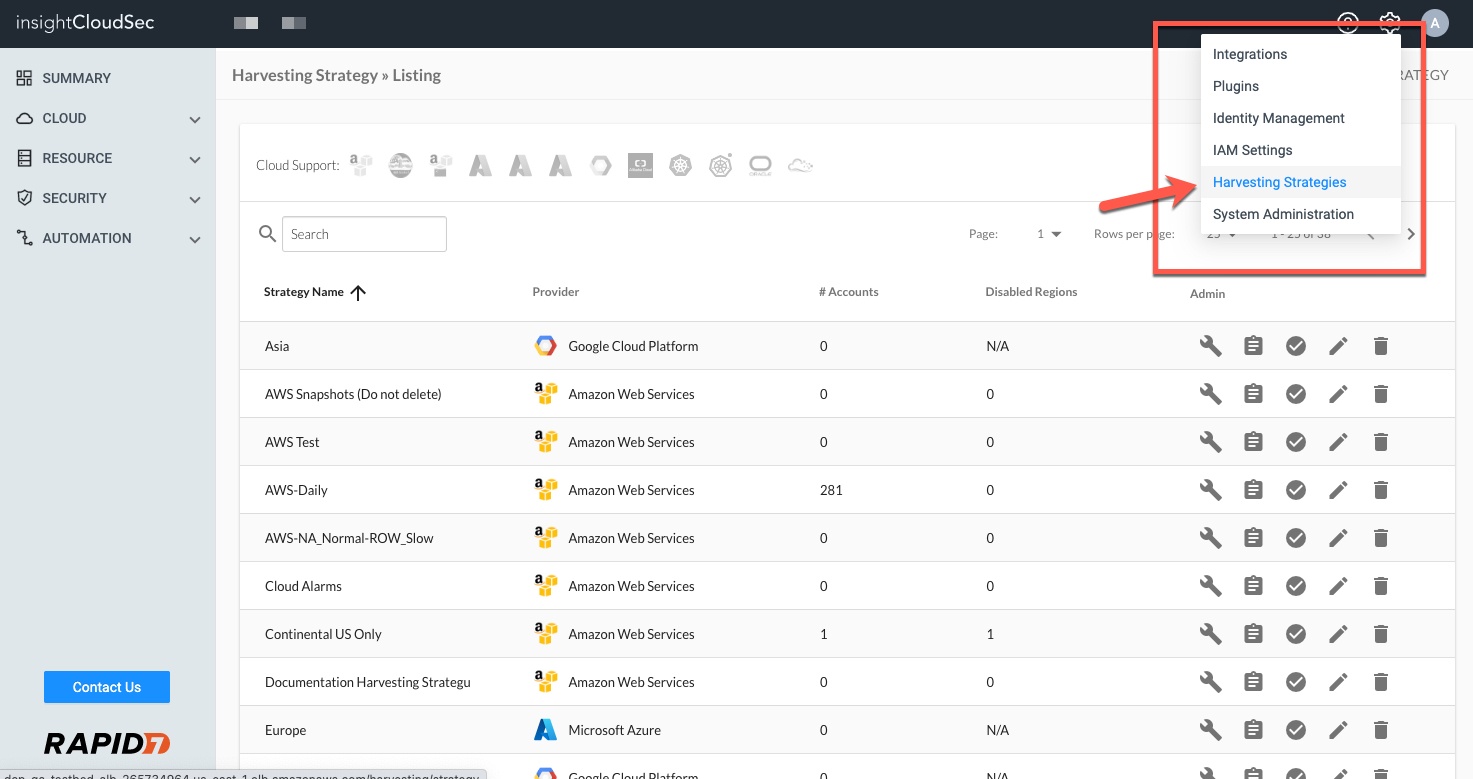Click checkmark circle icon for Asia strategy

1296,346
